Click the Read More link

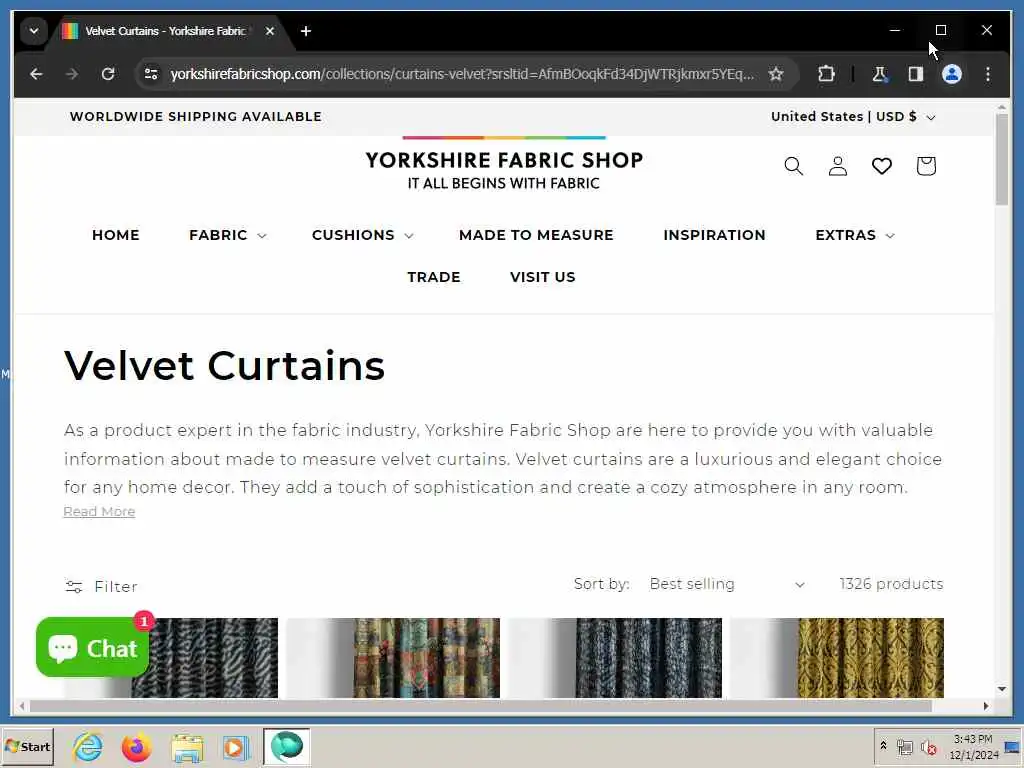[x=99, y=511]
